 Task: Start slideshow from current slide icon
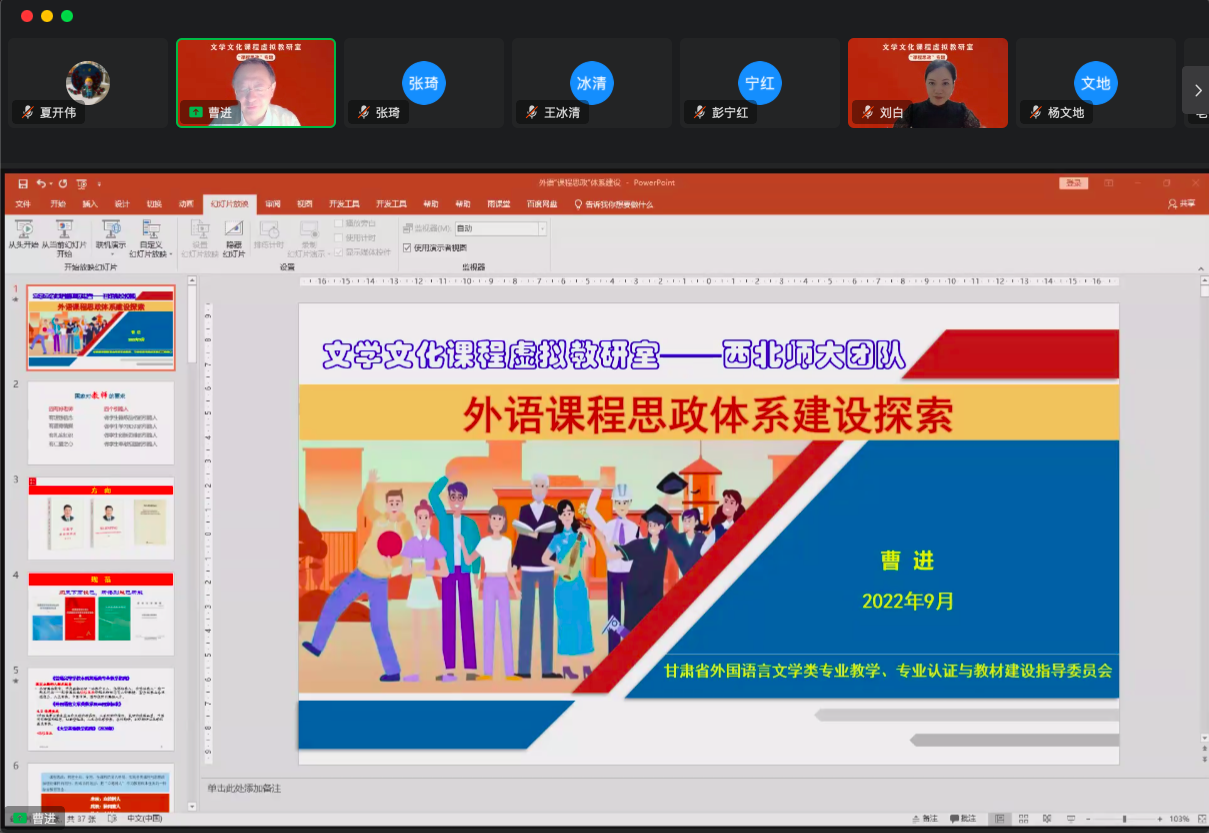pyautogui.click(x=64, y=230)
